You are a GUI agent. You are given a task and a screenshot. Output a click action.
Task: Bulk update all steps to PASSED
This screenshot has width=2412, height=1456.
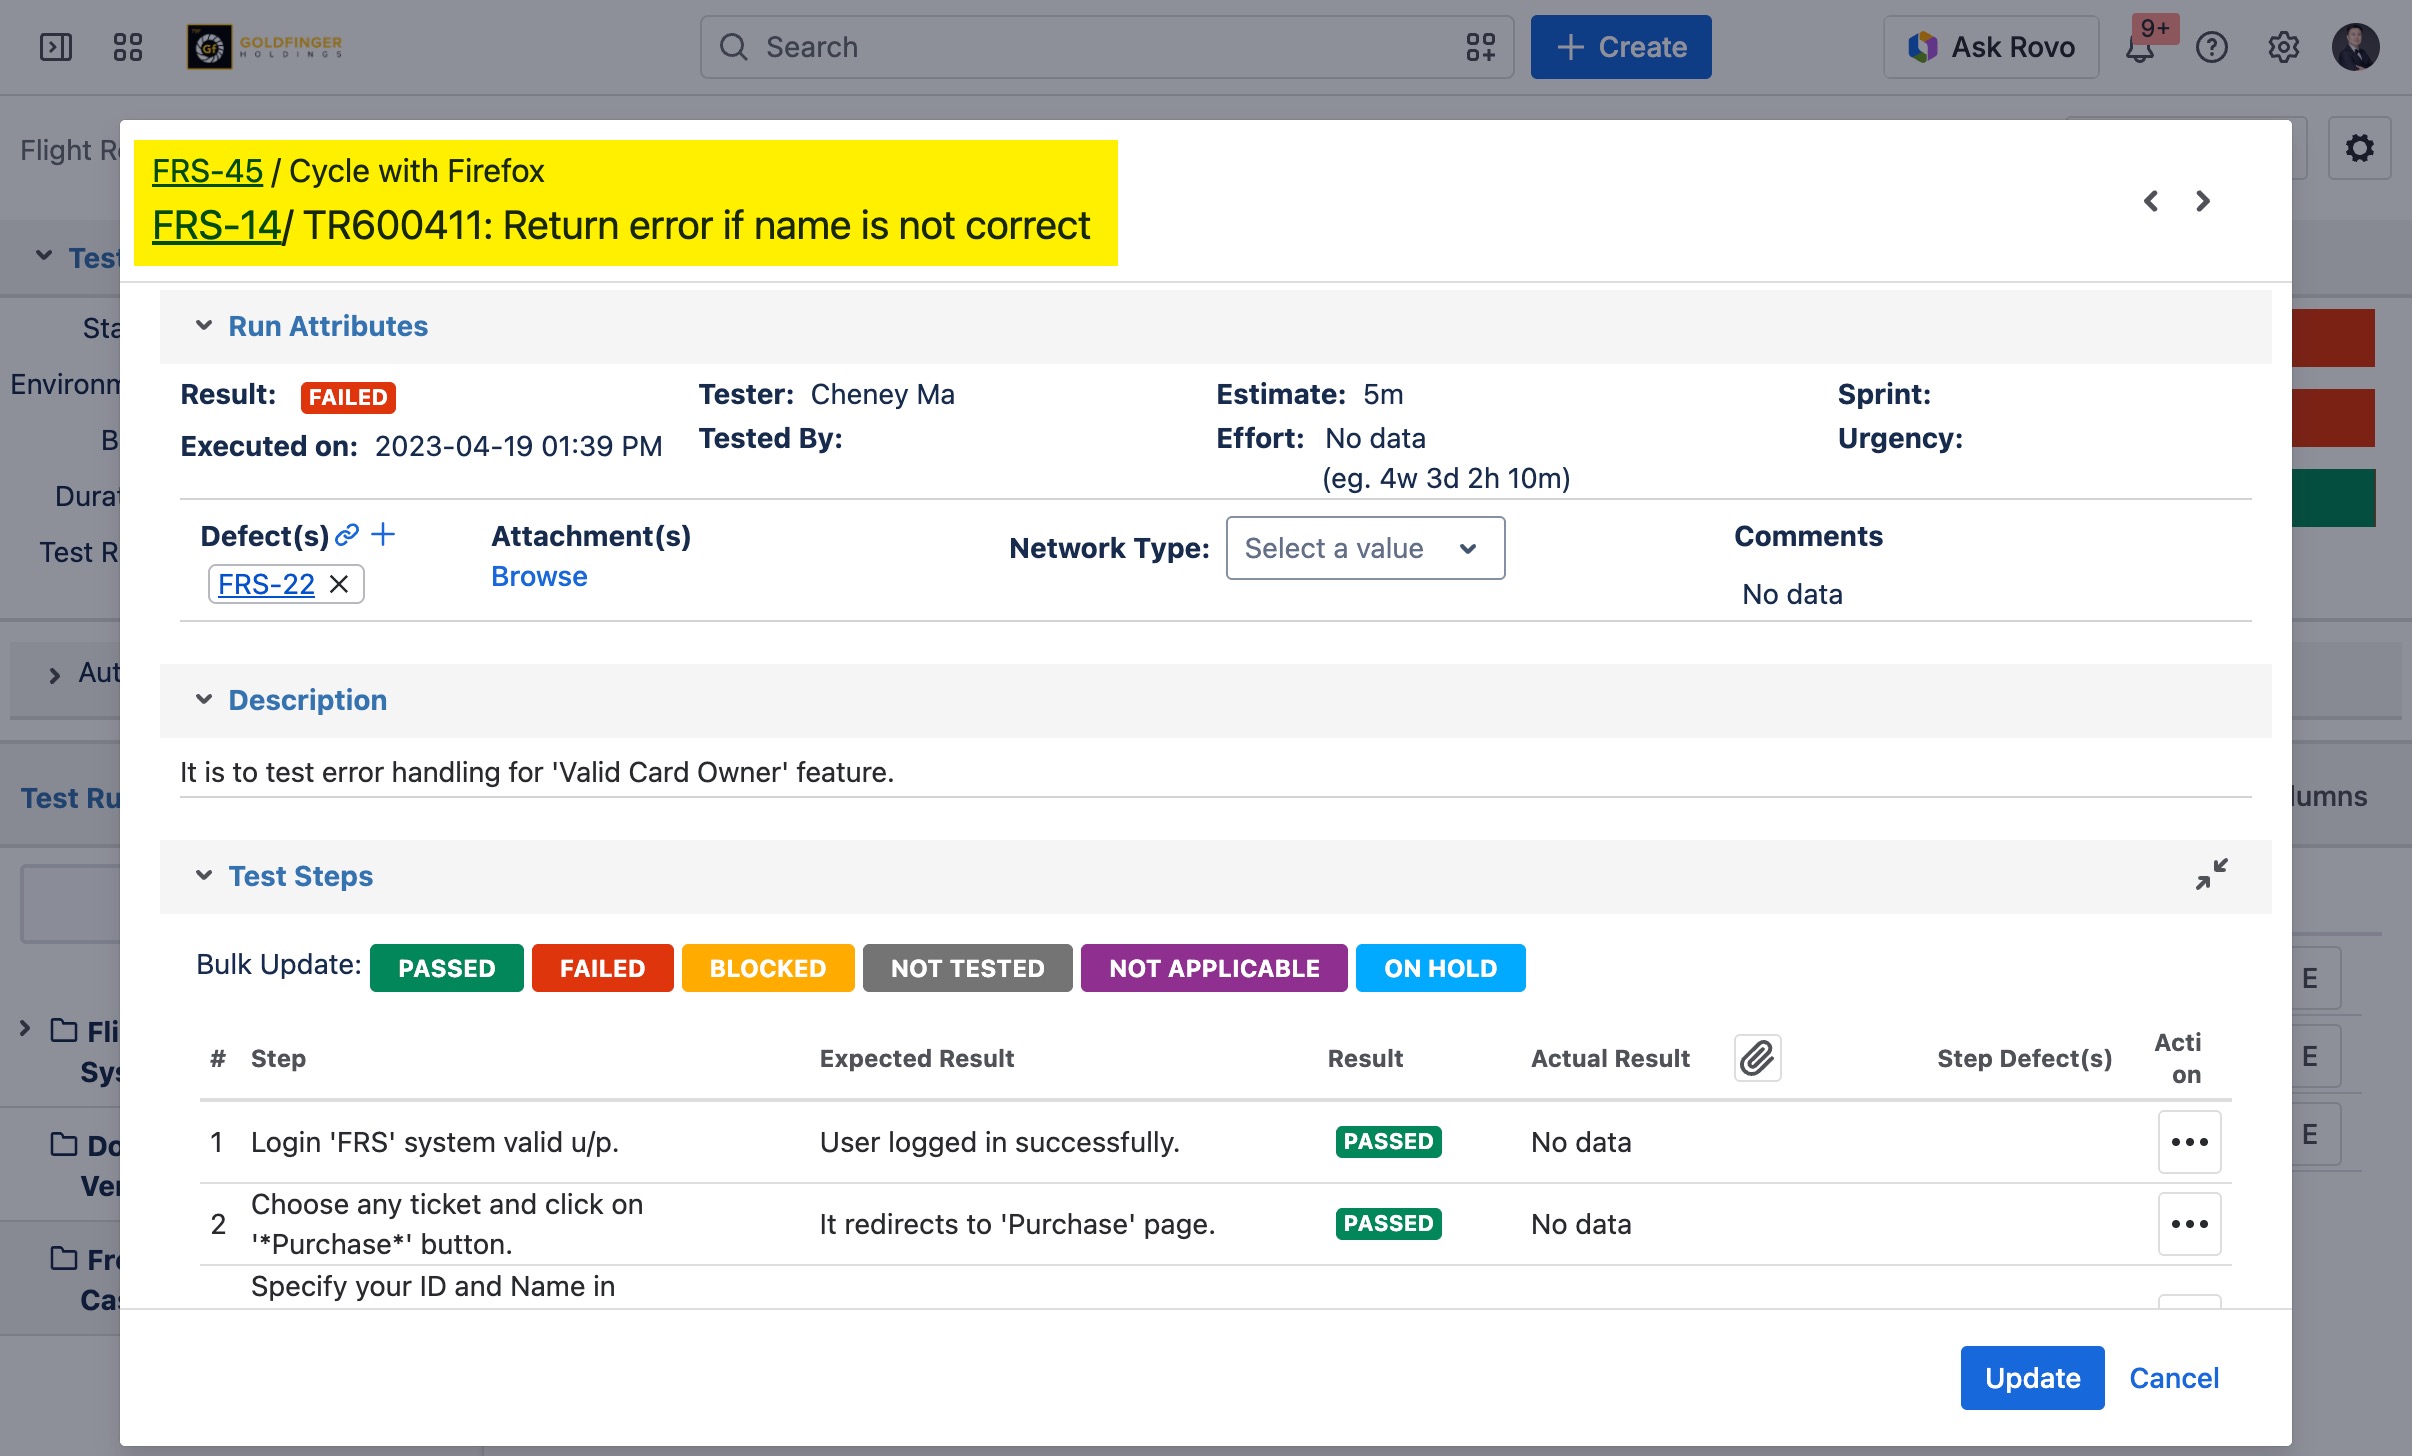(x=446, y=968)
